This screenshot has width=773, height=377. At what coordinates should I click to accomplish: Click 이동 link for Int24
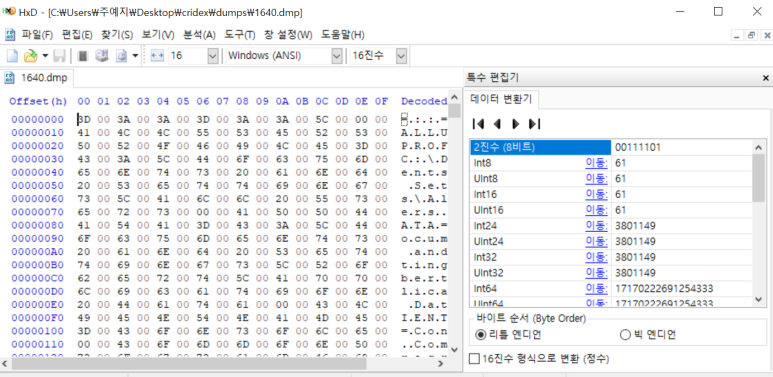596,226
